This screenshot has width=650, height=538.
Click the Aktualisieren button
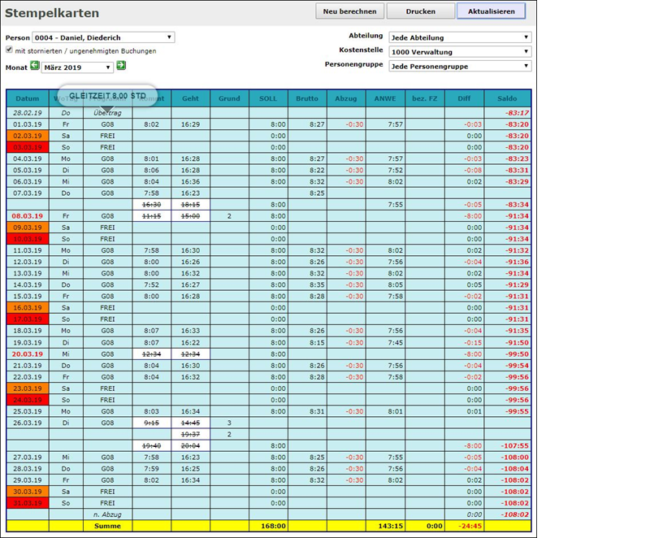[x=491, y=12]
